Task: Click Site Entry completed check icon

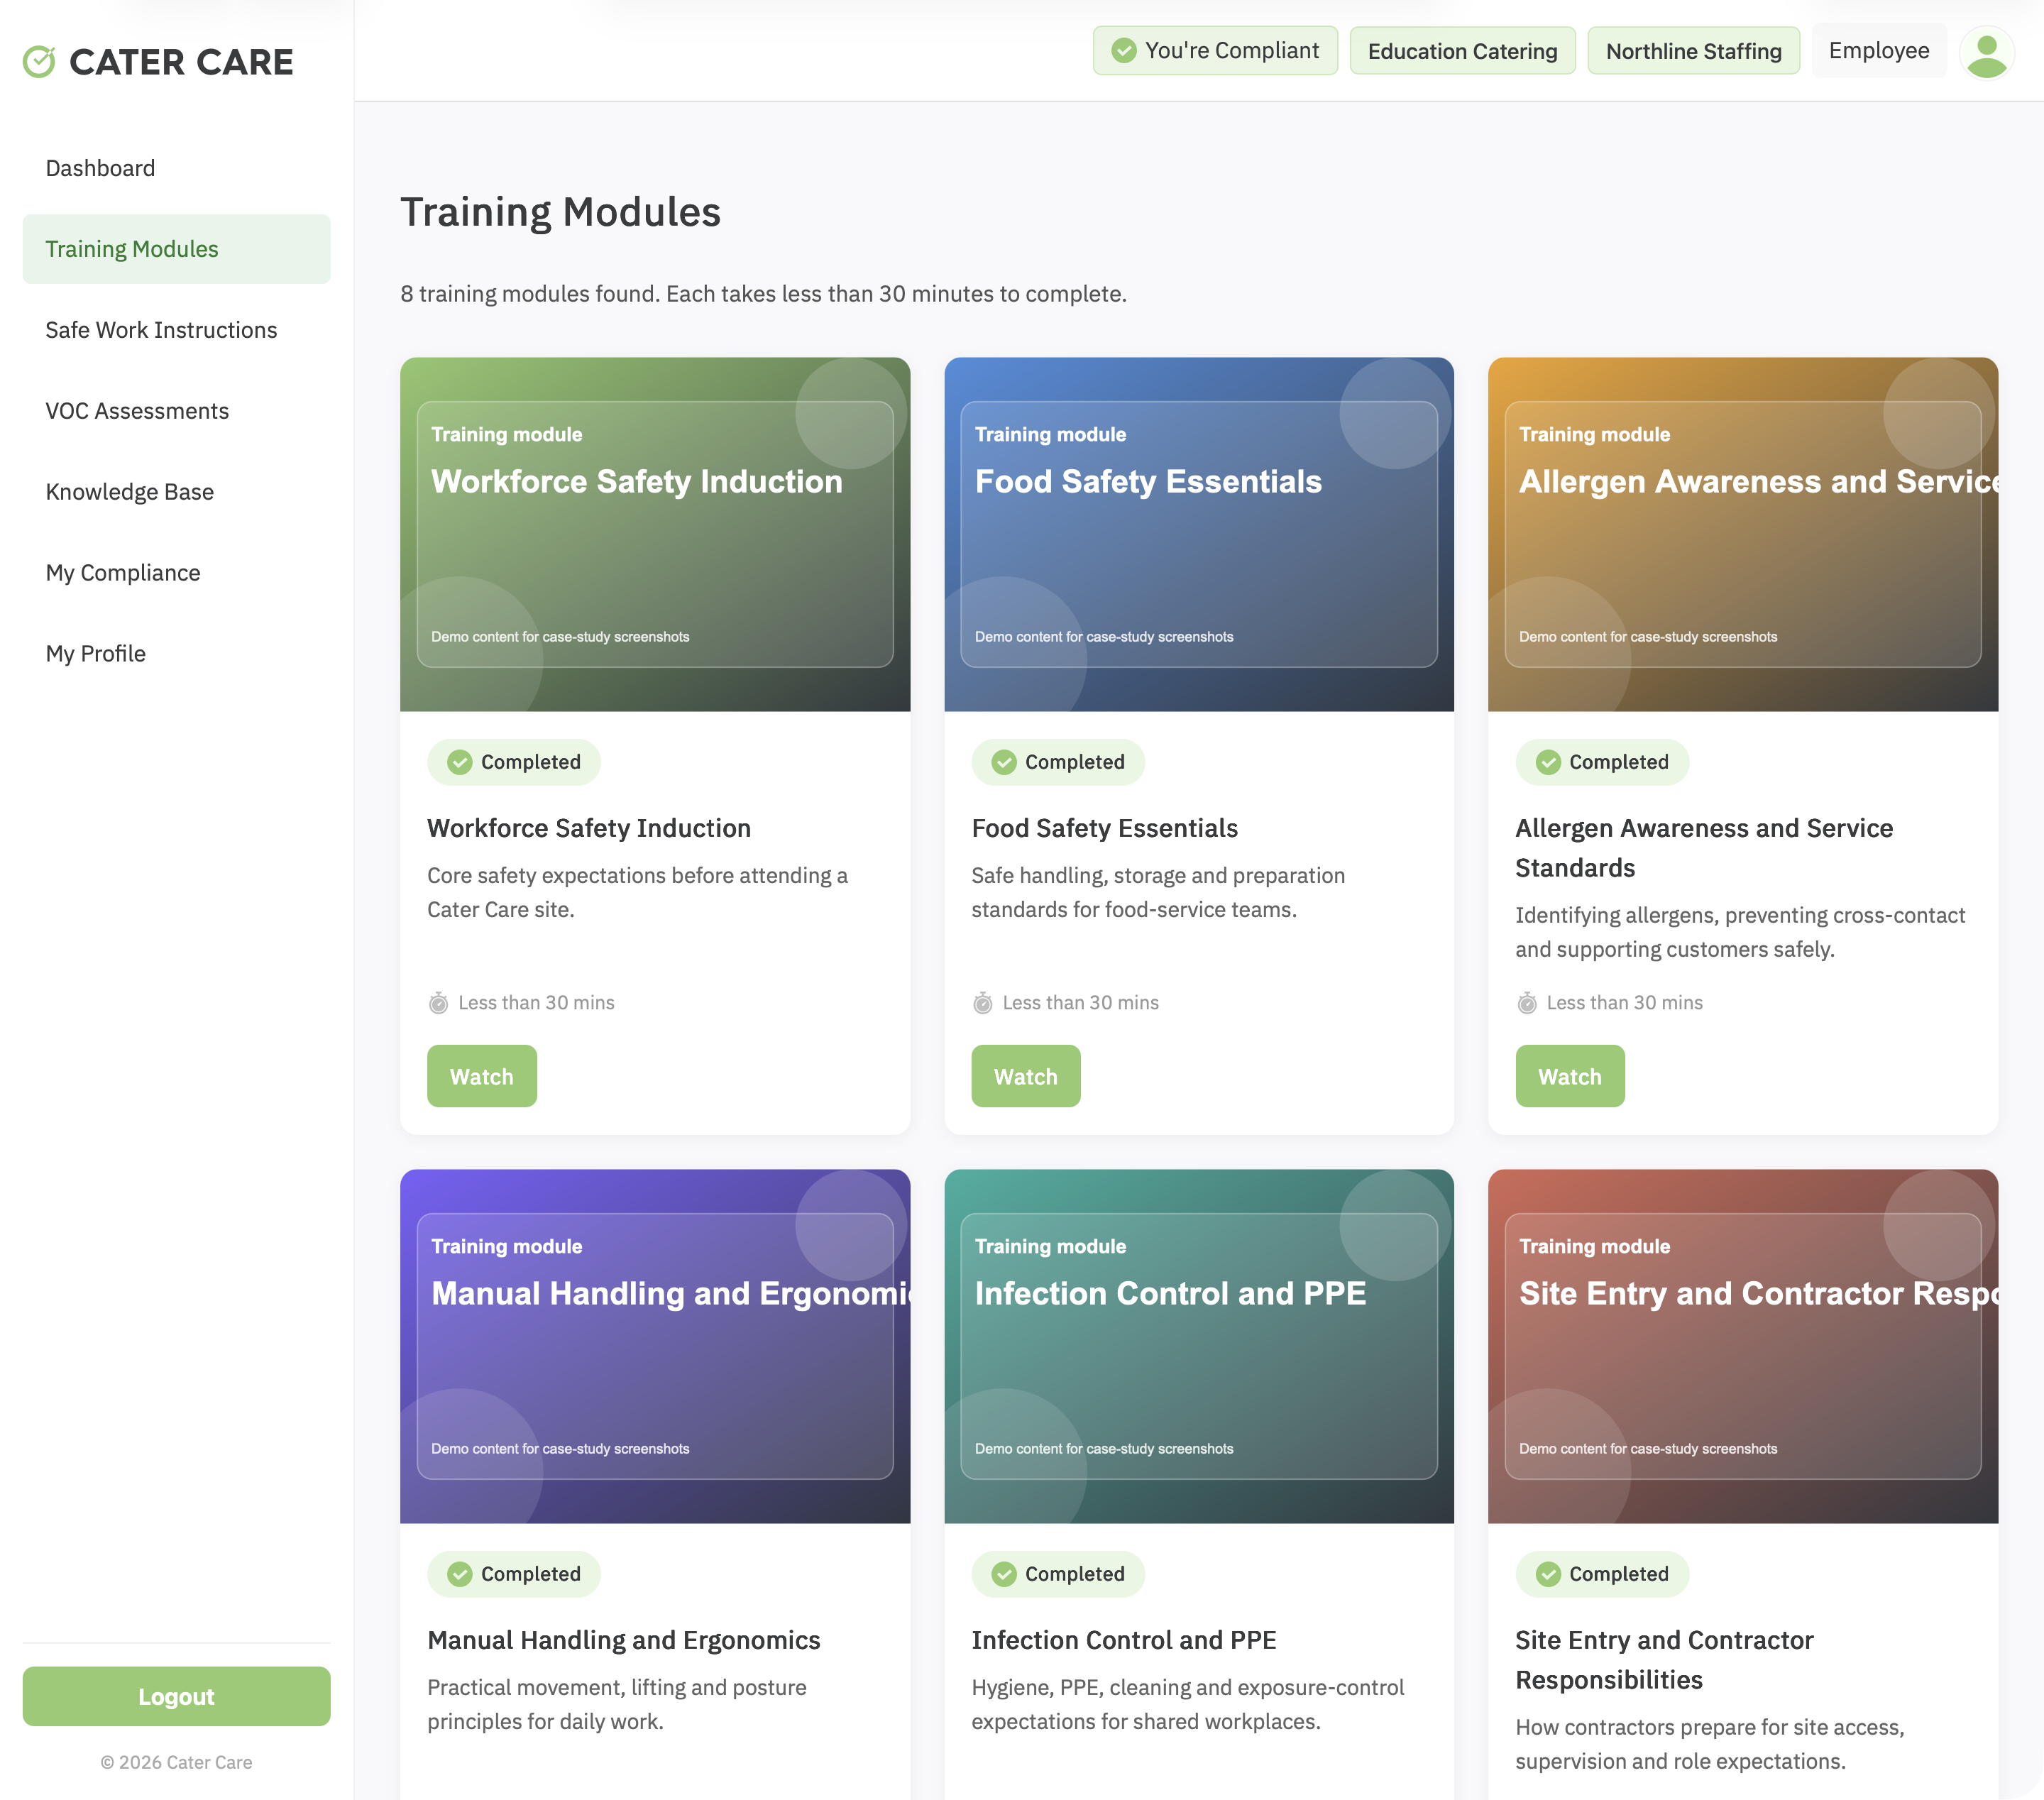Action: point(1547,1574)
